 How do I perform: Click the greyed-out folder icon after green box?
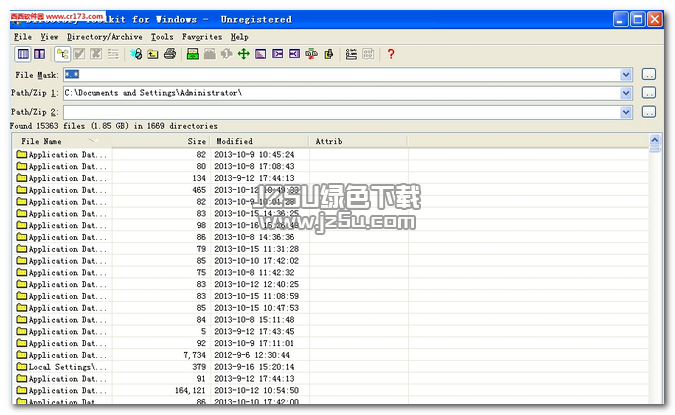(x=210, y=54)
